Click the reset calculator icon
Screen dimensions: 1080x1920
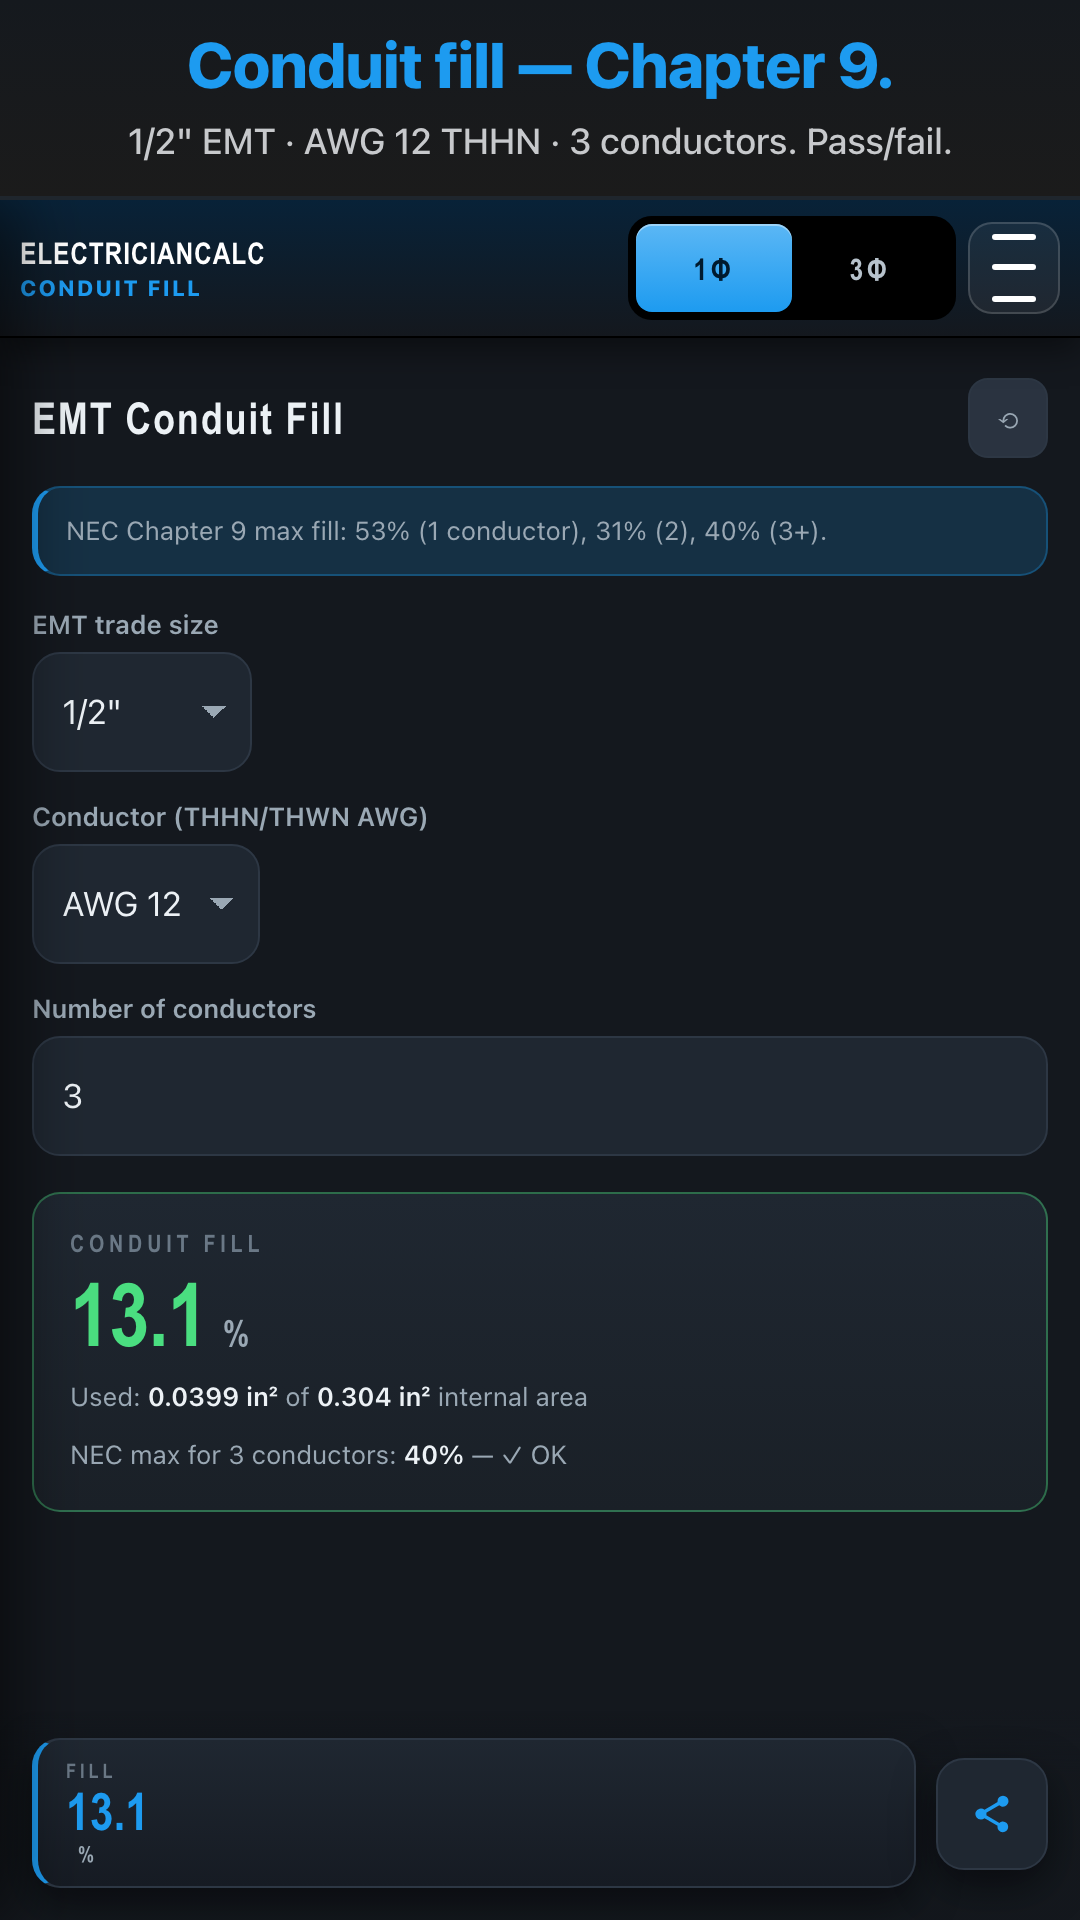pos(1007,419)
